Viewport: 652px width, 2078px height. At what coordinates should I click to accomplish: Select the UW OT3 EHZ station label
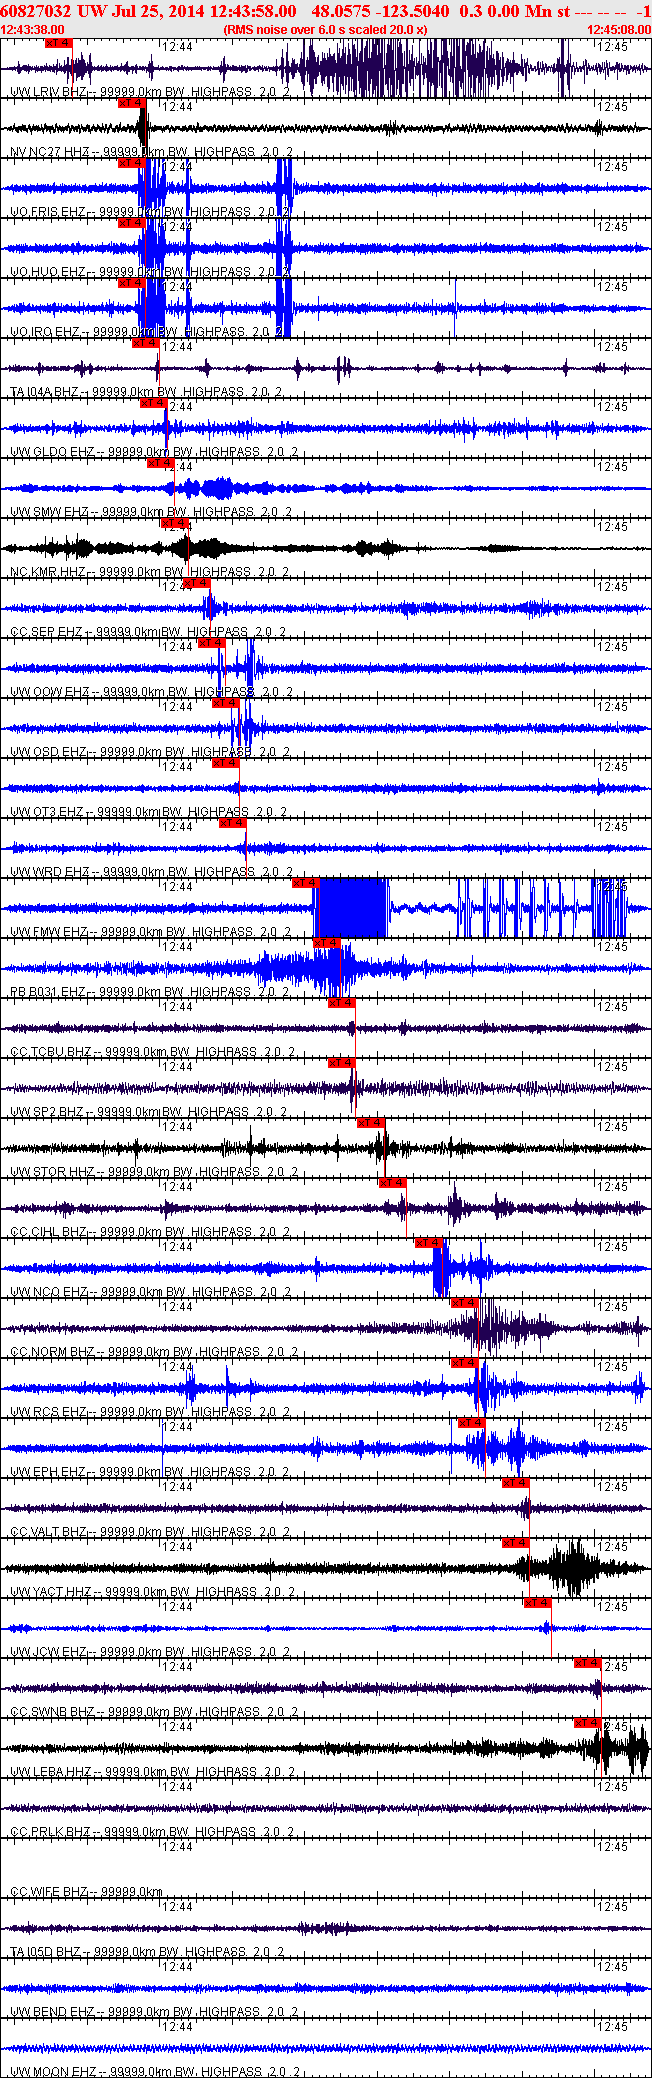[47, 812]
